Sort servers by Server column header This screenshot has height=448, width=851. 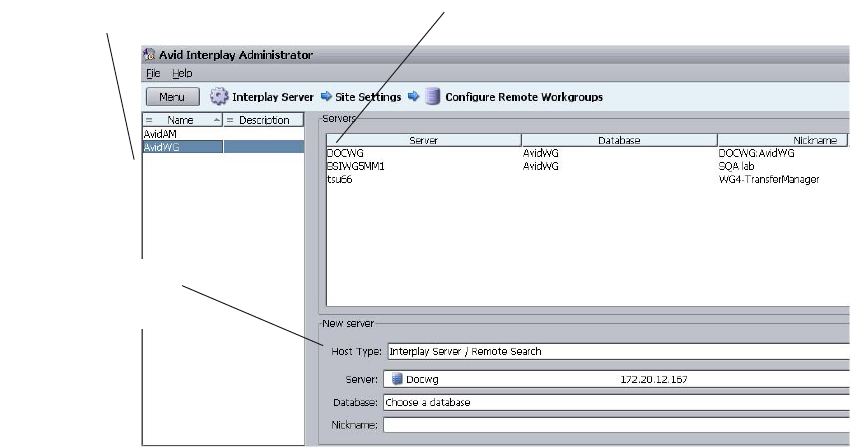pos(423,140)
